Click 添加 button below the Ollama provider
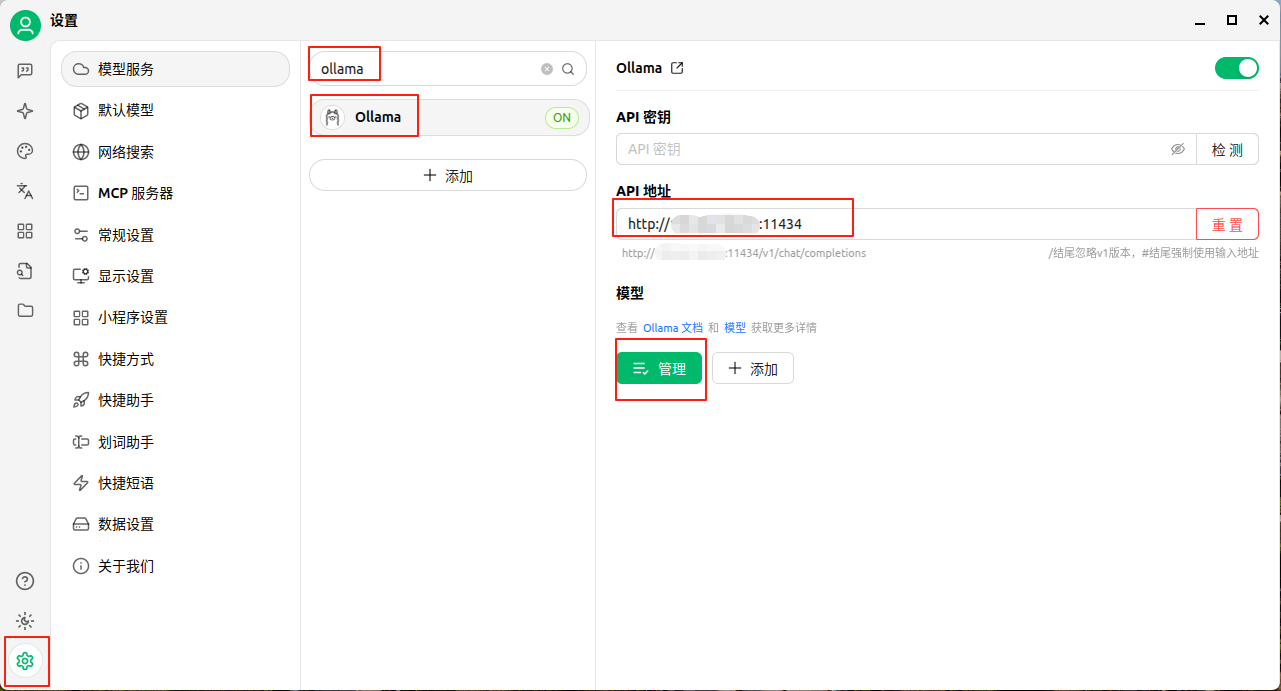Viewport: 1281px width, 691px height. [x=448, y=175]
